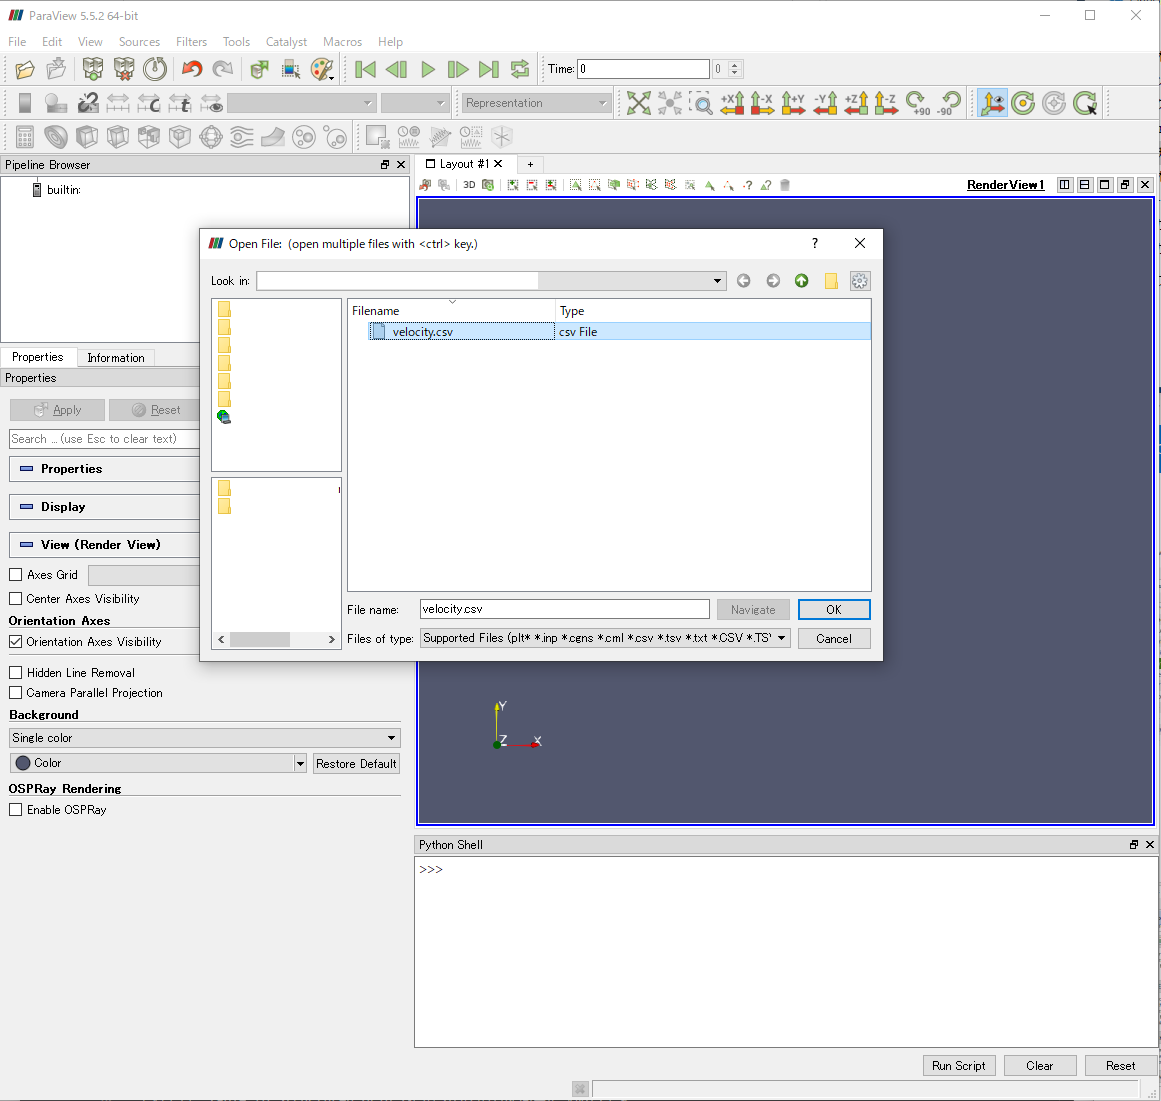1161x1101 pixels.
Task: Play the animation forward
Action: 427,69
